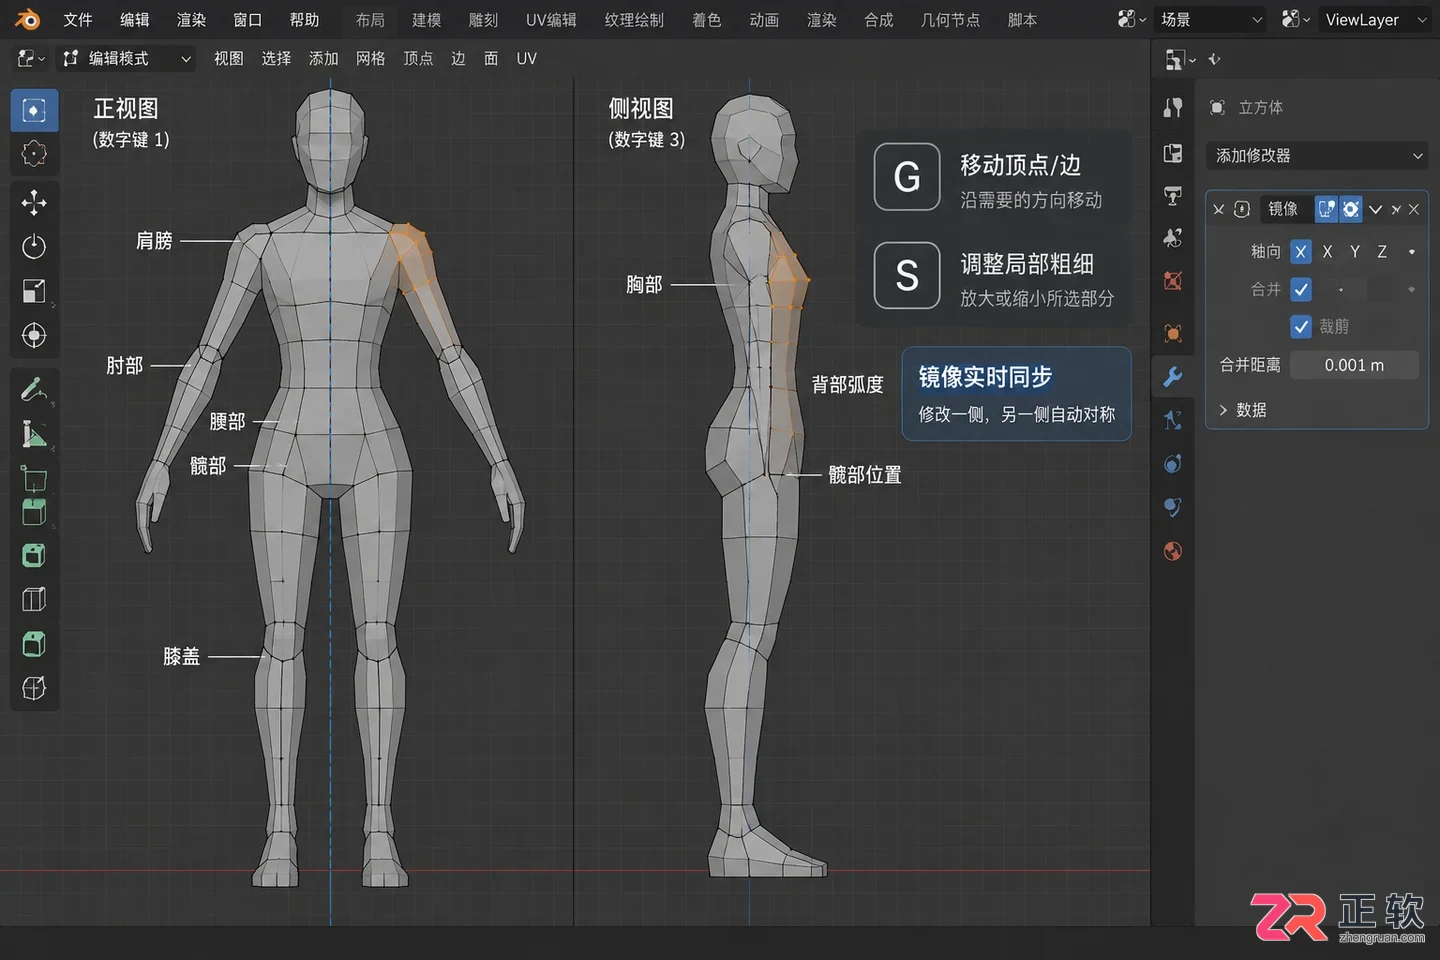Open the 文件 menu
Image resolution: width=1440 pixels, height=960 pixels.
pyautogui.click(x=77, y=20)
